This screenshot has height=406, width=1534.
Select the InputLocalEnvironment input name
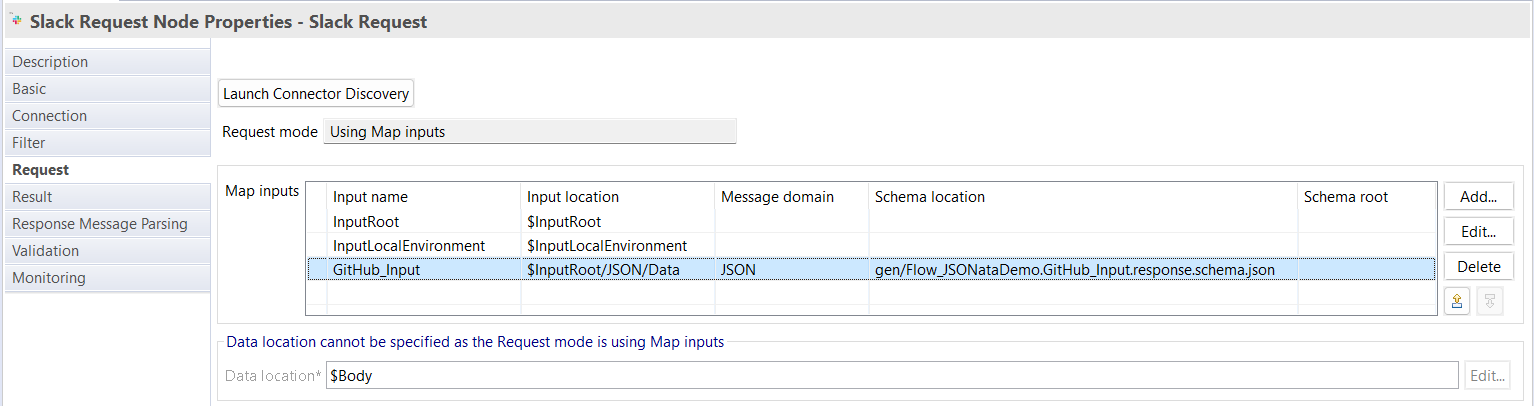click(409, 246)
